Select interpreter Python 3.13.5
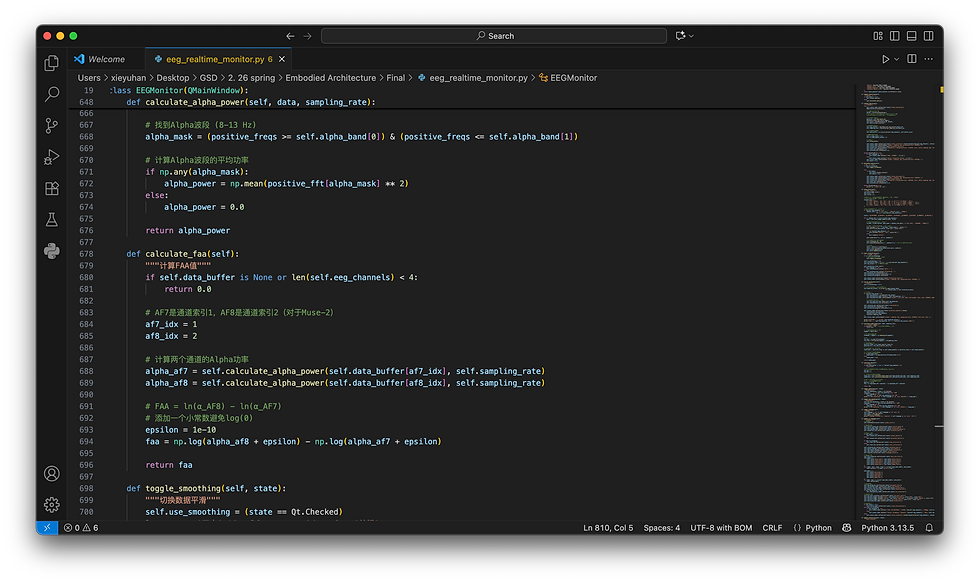 click(x=888, y=527)
